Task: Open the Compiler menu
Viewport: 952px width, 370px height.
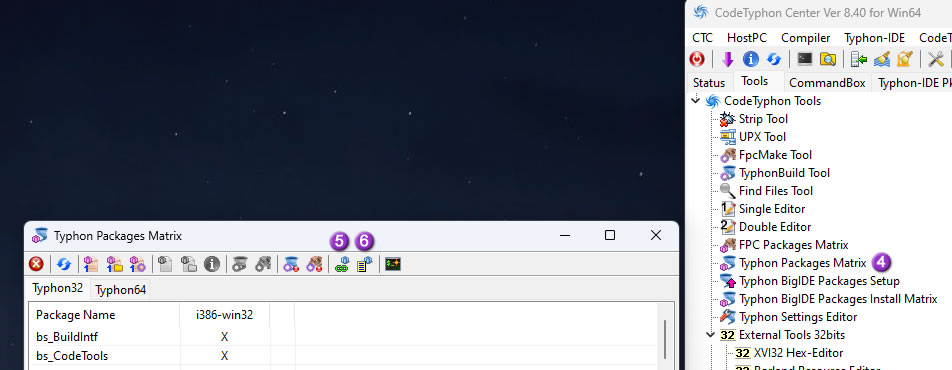Action: pyautogui.click(x=806, y=38)
